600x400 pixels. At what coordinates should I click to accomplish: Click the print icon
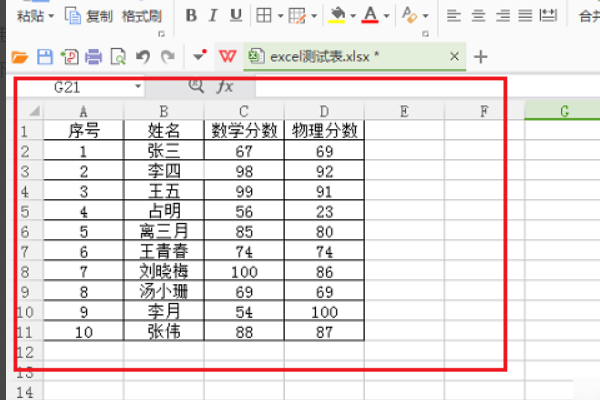pos(94,57)
